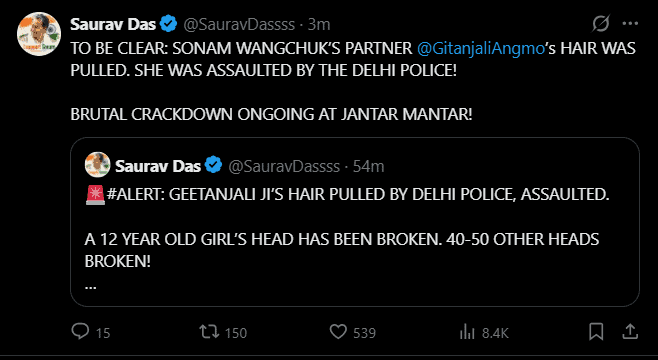Bookmark this post
This screenshot has width=658, height=360.
[596, 332]
